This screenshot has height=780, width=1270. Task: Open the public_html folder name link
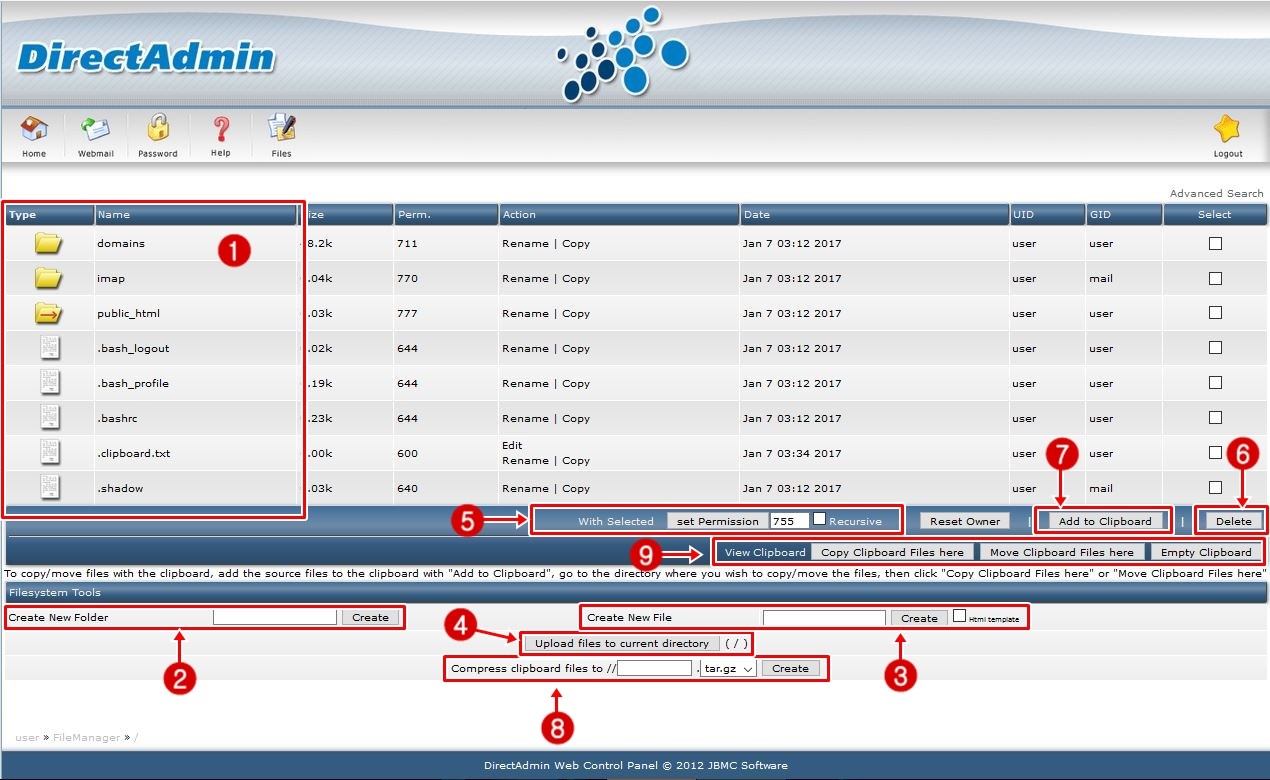click(128, 313)
